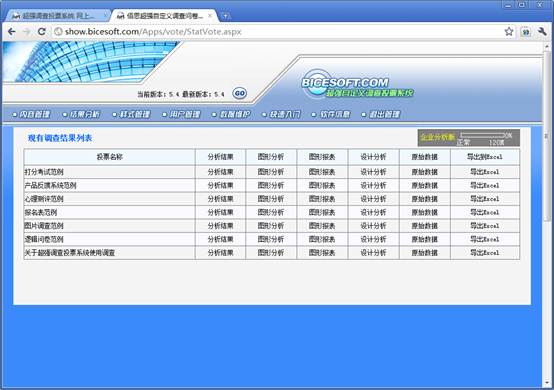
Task: Click the browser forward arrow
Action: (x=26, y=31)
